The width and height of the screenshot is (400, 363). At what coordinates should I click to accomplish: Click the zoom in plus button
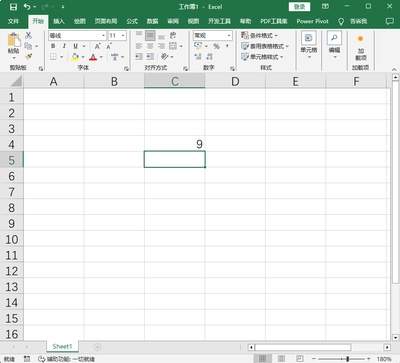(x=369, y=359)
